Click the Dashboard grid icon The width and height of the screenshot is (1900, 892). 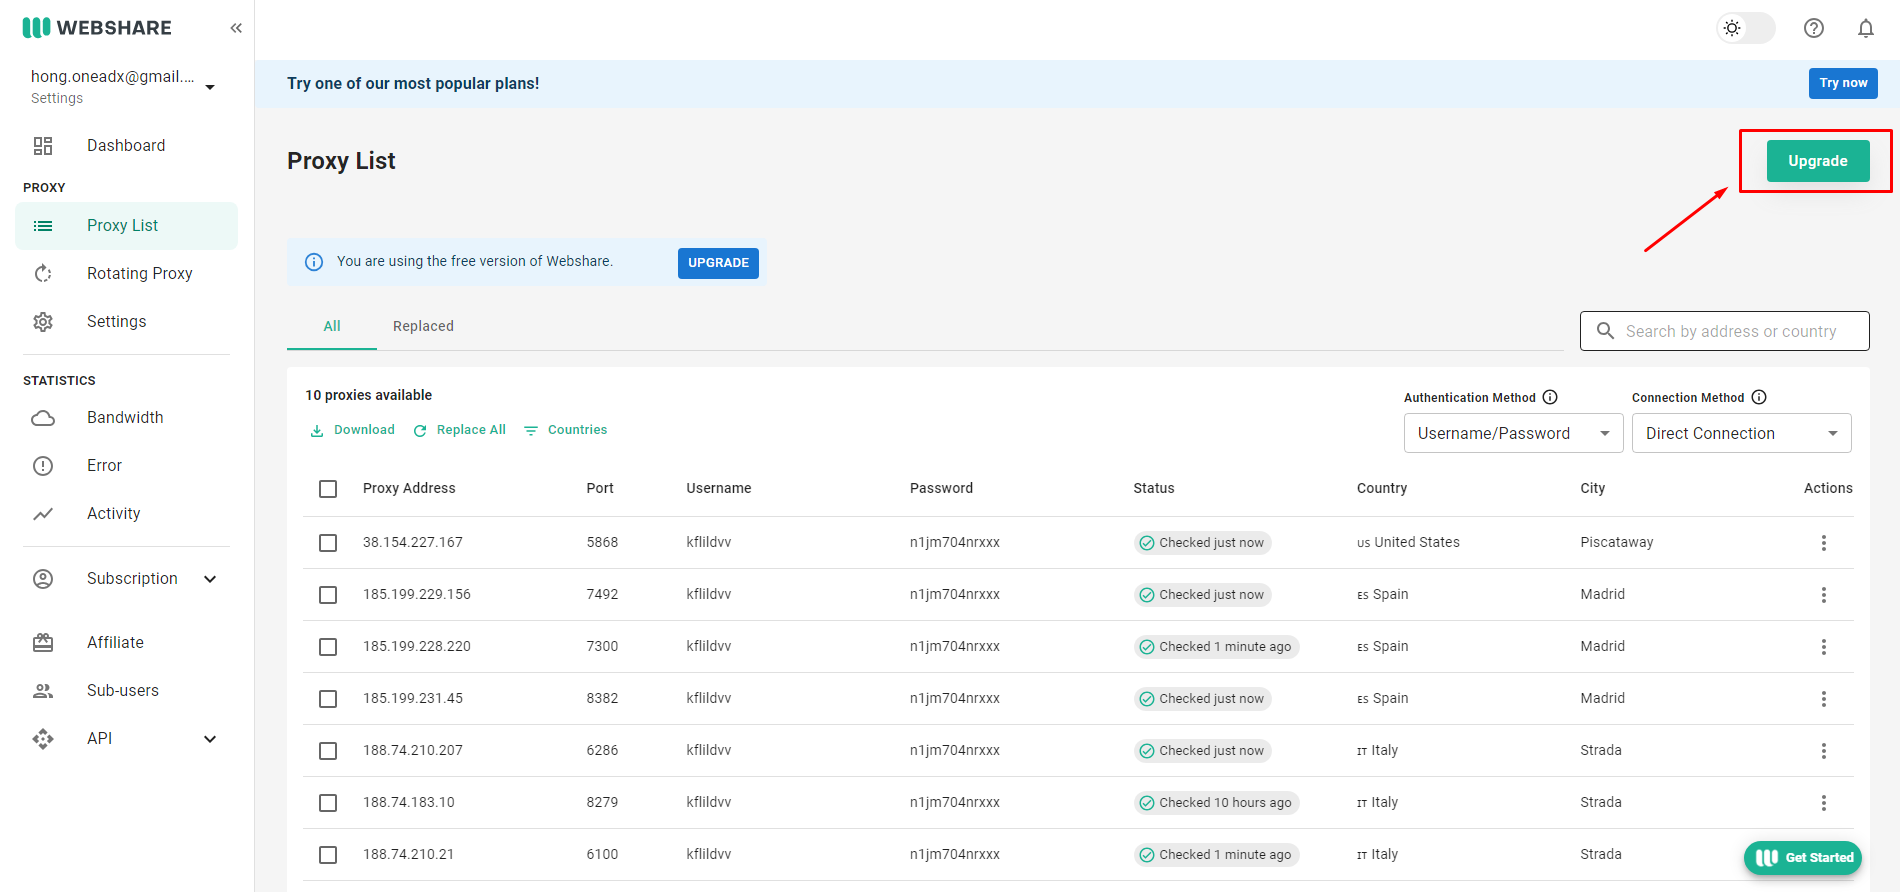coord(43,146)
